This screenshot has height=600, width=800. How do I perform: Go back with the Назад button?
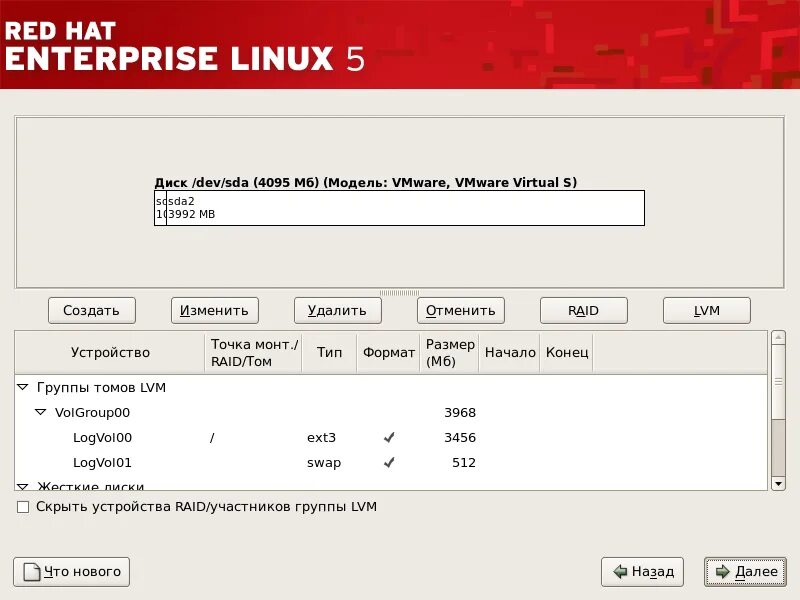pos(642,571)
